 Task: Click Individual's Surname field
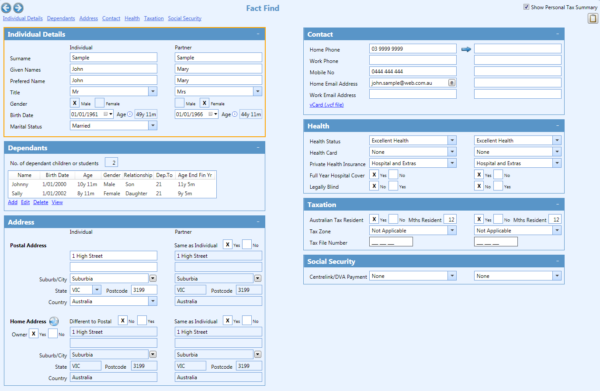coord(114,57)
